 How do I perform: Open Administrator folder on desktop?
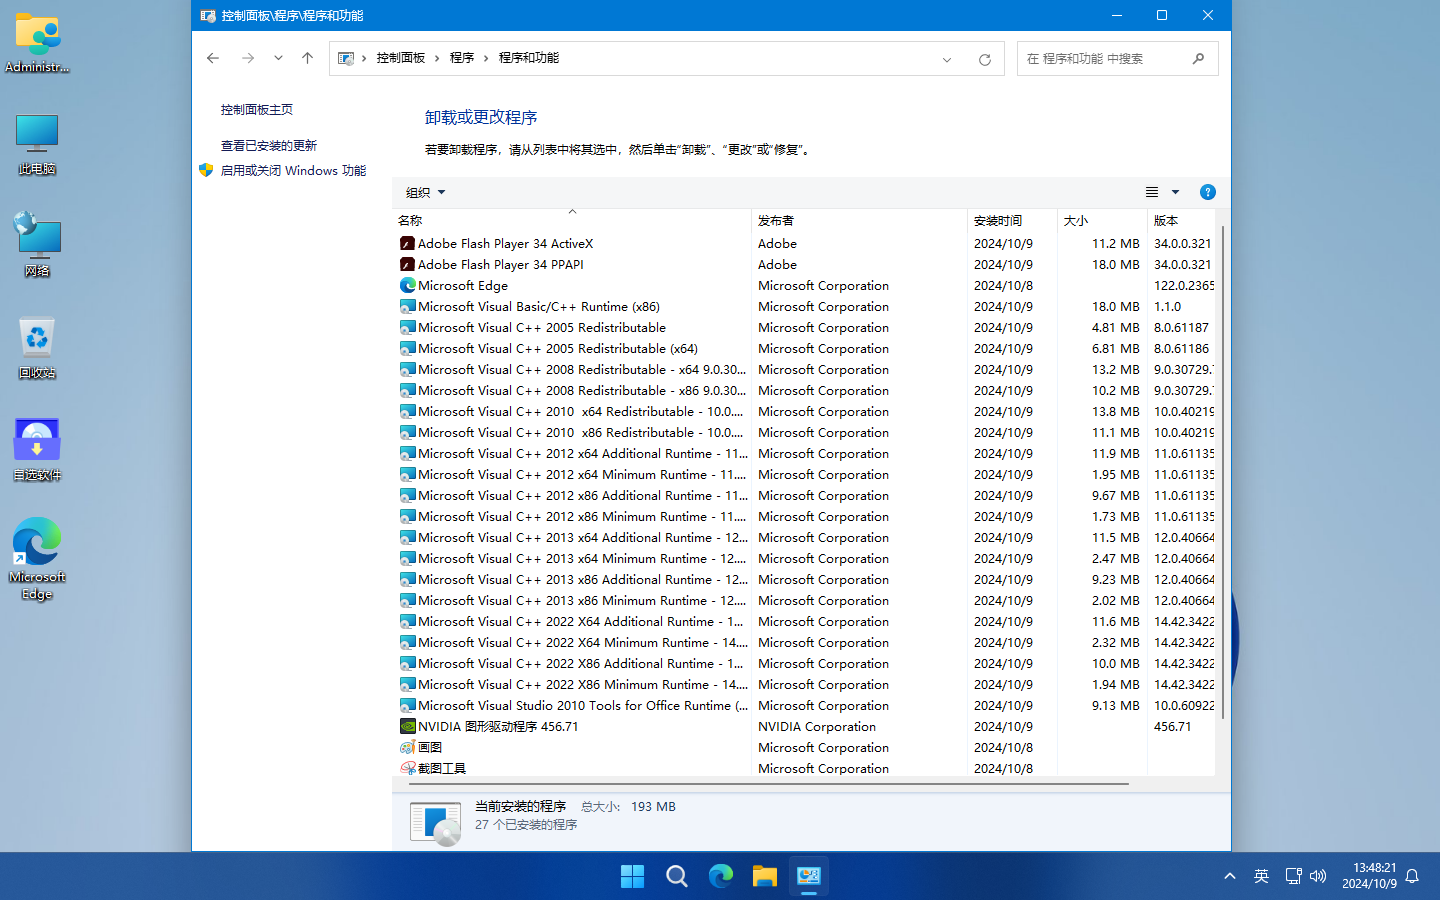click(x=37, y=43)
